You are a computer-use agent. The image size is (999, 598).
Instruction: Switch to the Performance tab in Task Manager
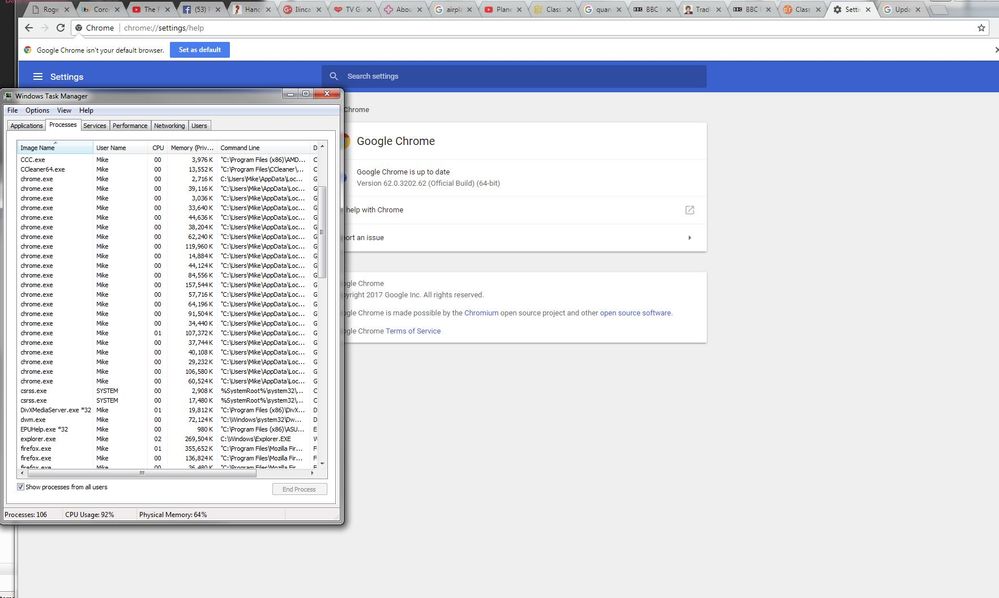point(130,126)
